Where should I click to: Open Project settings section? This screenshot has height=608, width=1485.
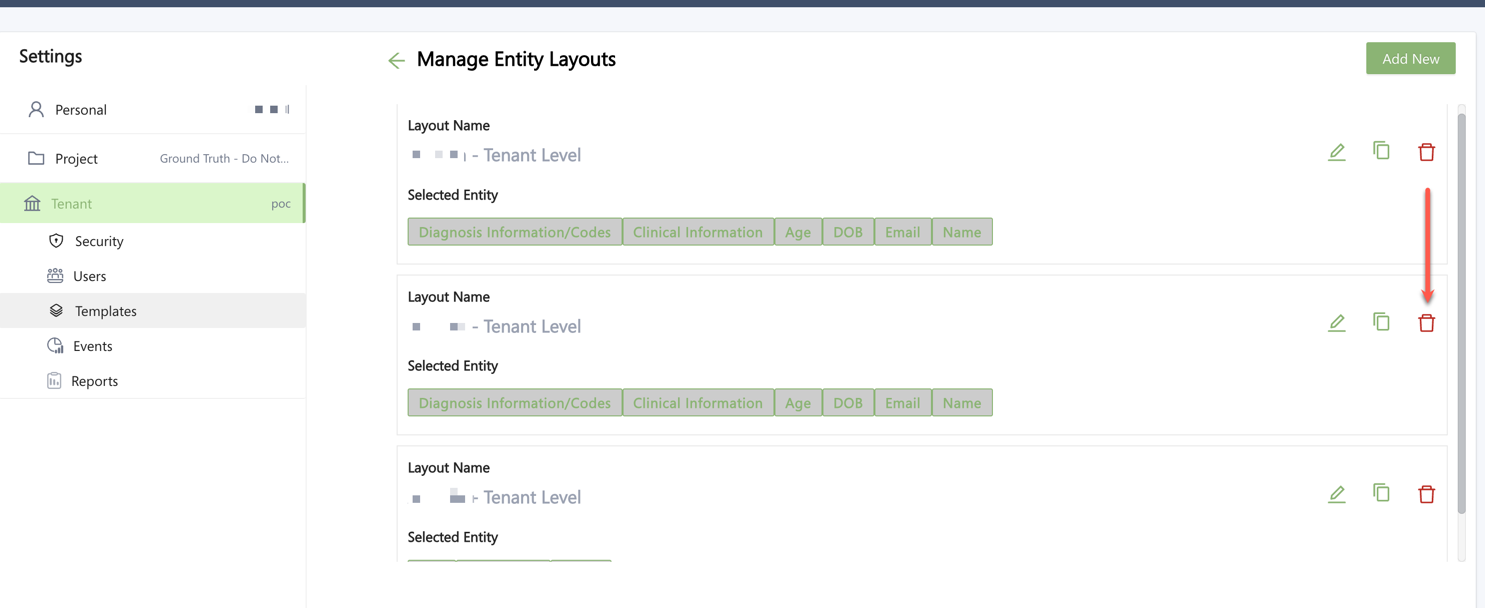click(x=76, y=159)
